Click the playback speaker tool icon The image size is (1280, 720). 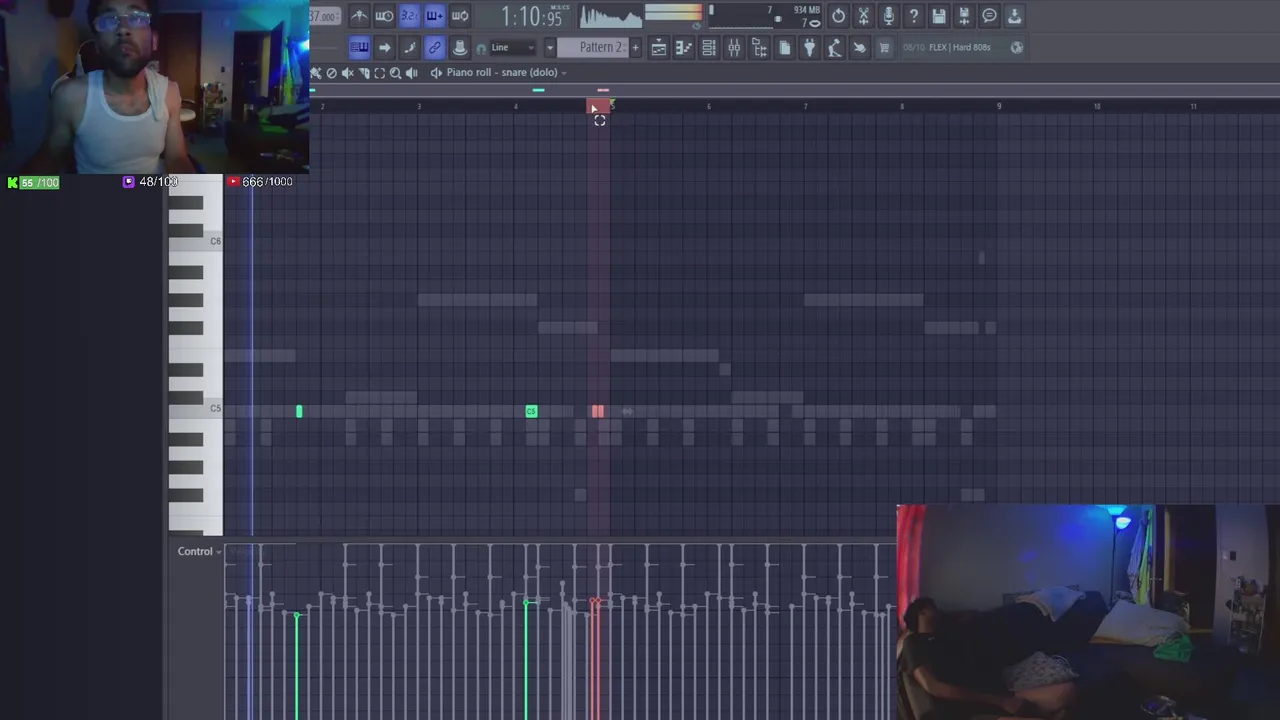(411, 72)
